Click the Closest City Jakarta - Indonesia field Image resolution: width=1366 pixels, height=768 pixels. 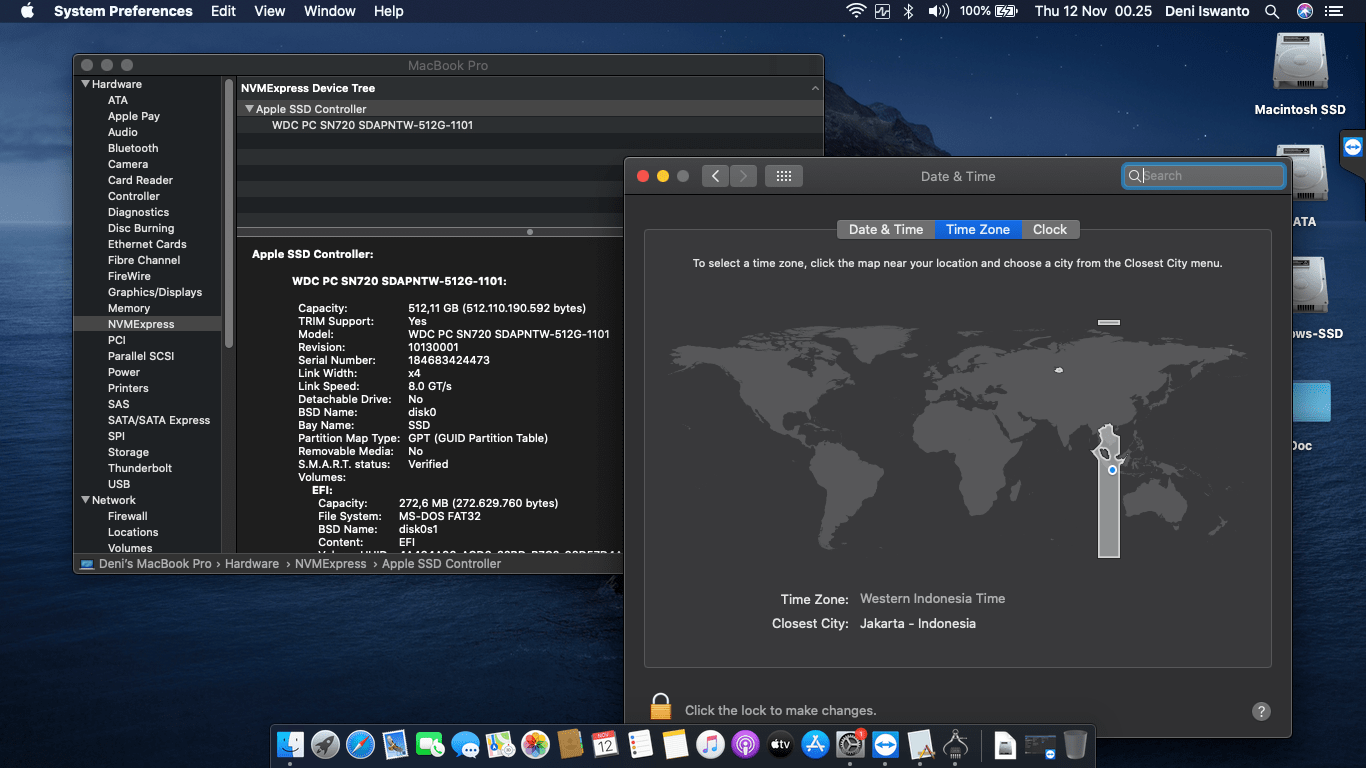click(918, 623)
